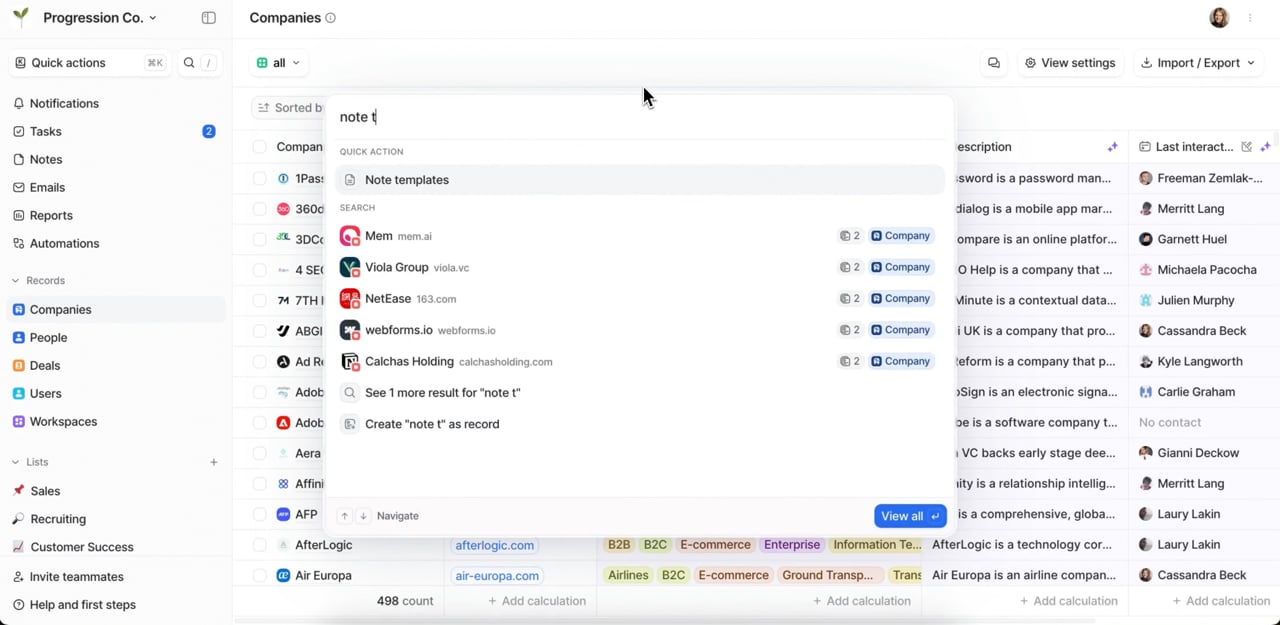Open the Import / Export dropdown
The height and width of the screenshot is (625, 1280).
coord(1197,63)
